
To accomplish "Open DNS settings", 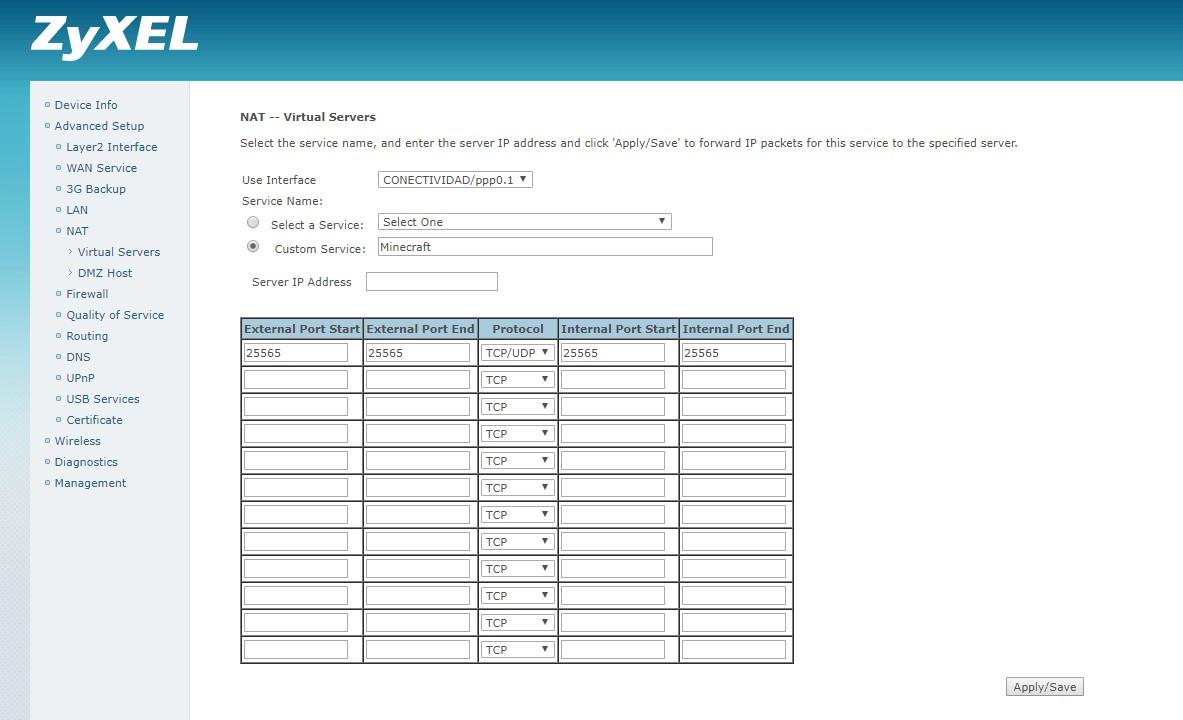I will click(x=78, y=357).
